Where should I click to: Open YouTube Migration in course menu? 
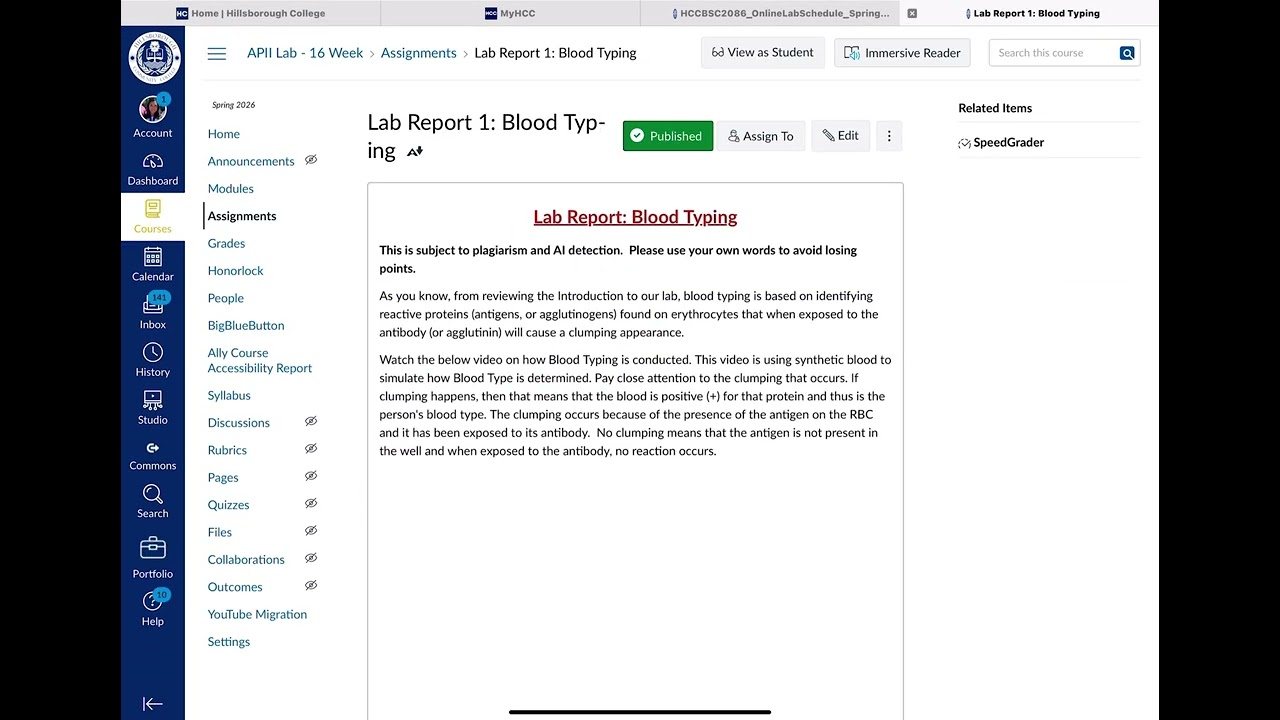[x=257, y=614]
